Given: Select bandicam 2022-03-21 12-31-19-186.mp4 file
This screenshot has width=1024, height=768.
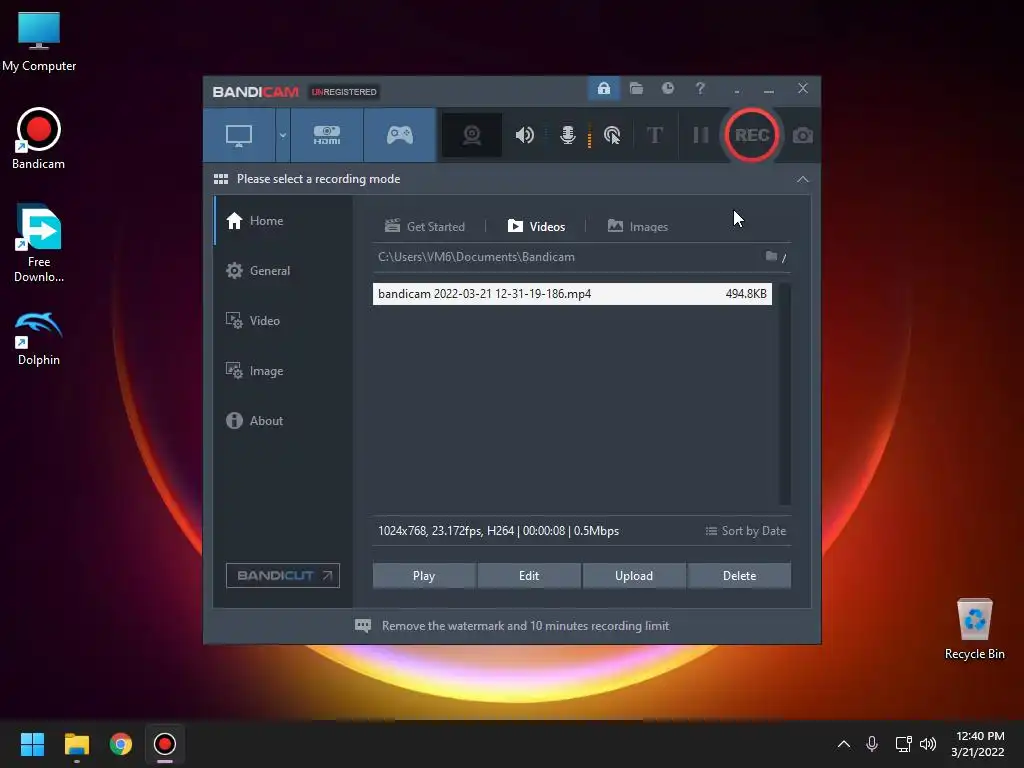Looking at the screenshot, I should pos(572,294).
